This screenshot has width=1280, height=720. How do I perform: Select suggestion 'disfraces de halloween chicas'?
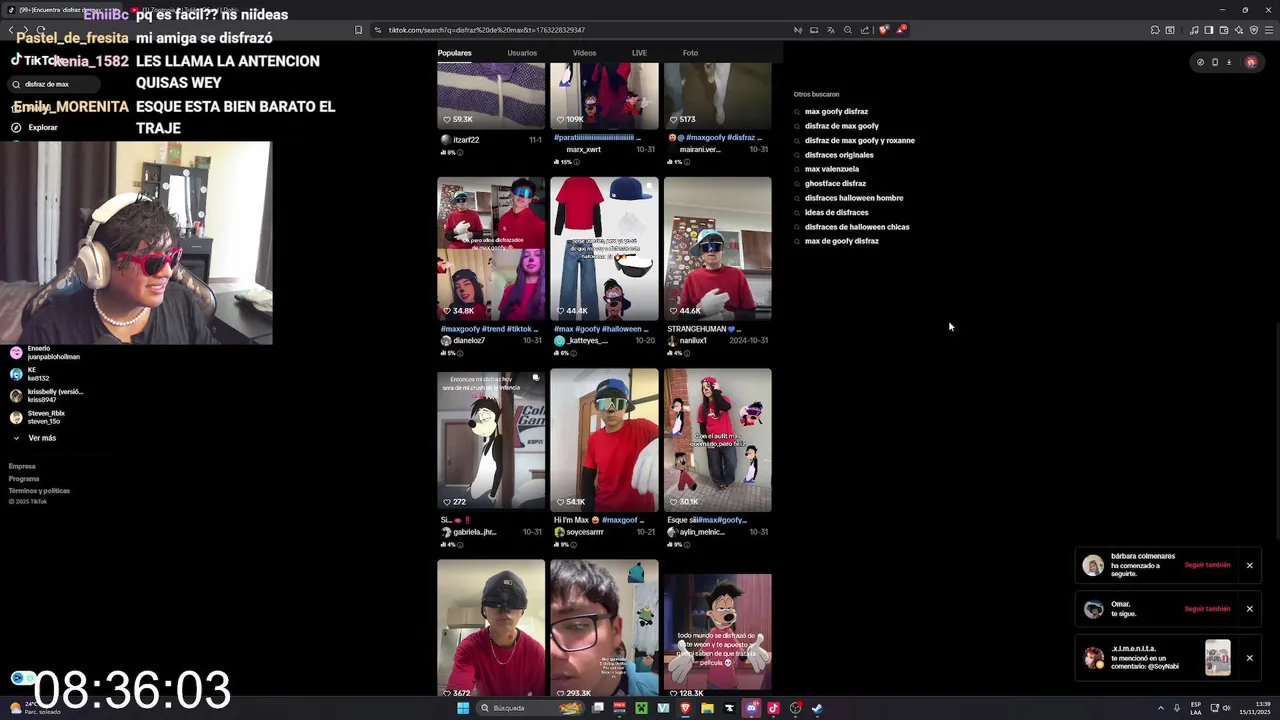coord(857,227)
